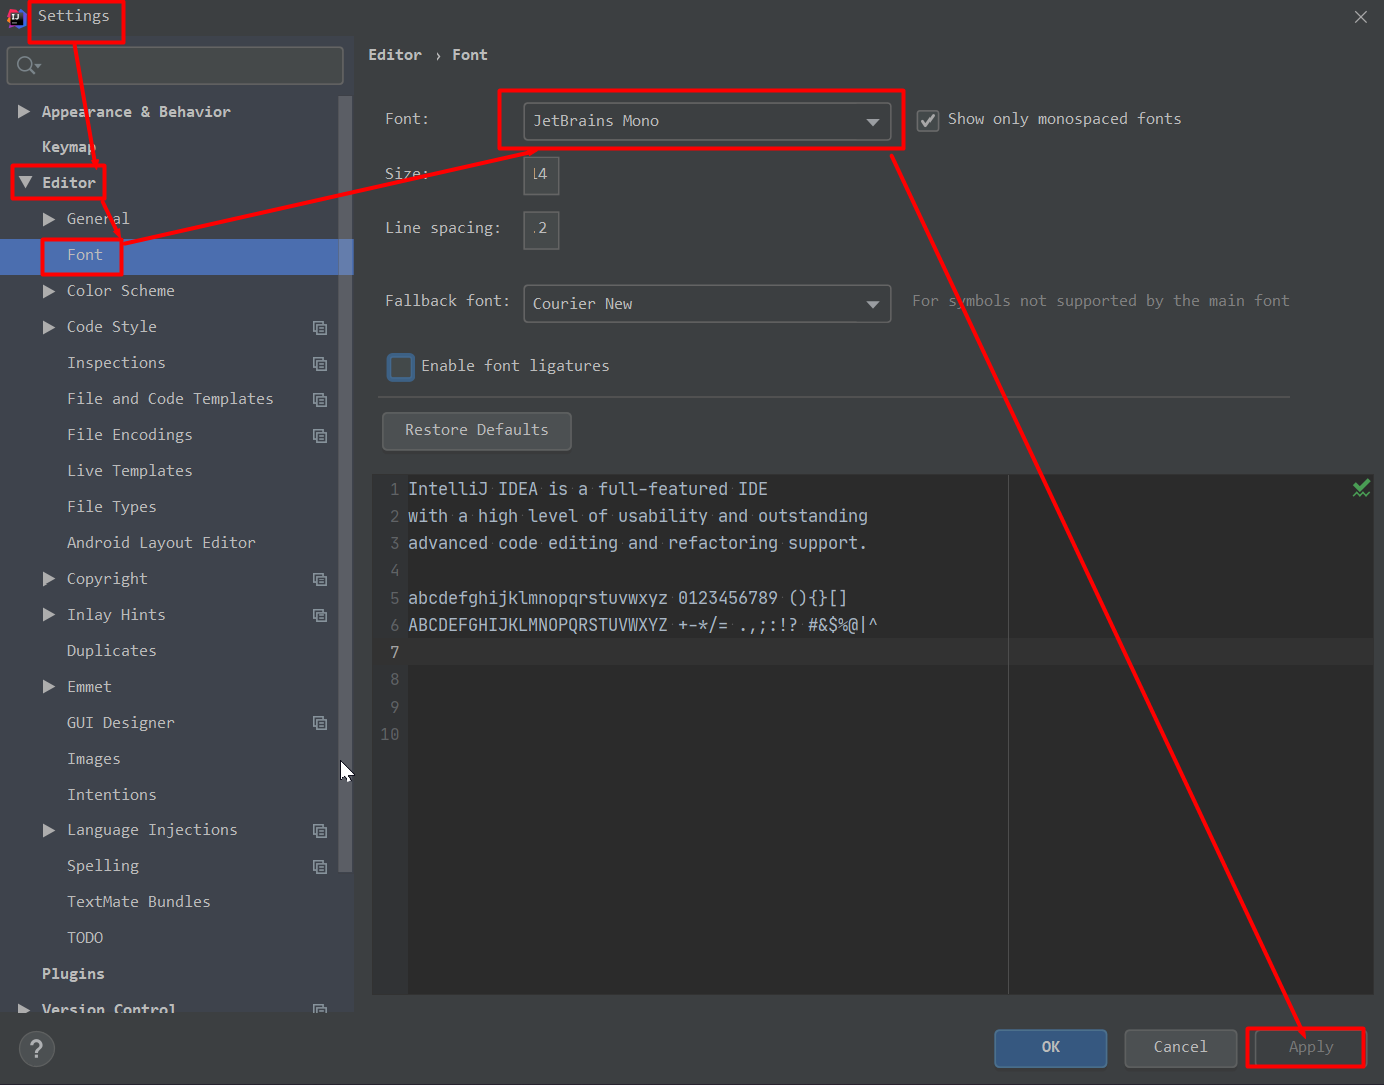Collapse the Editor section arrow

[x=26, y=182]
